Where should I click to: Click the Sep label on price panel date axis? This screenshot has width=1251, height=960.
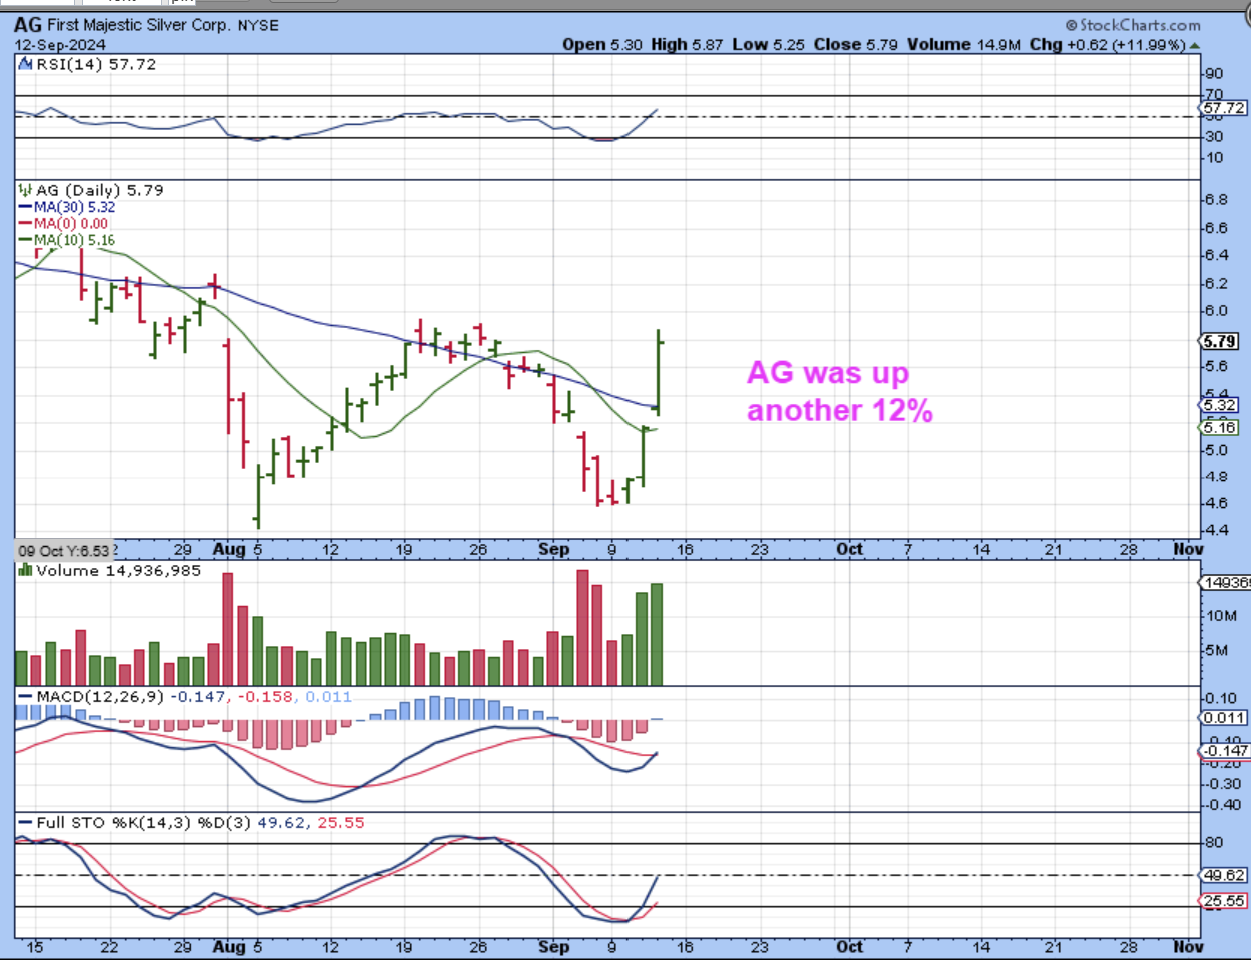click(x=553, y=549)
